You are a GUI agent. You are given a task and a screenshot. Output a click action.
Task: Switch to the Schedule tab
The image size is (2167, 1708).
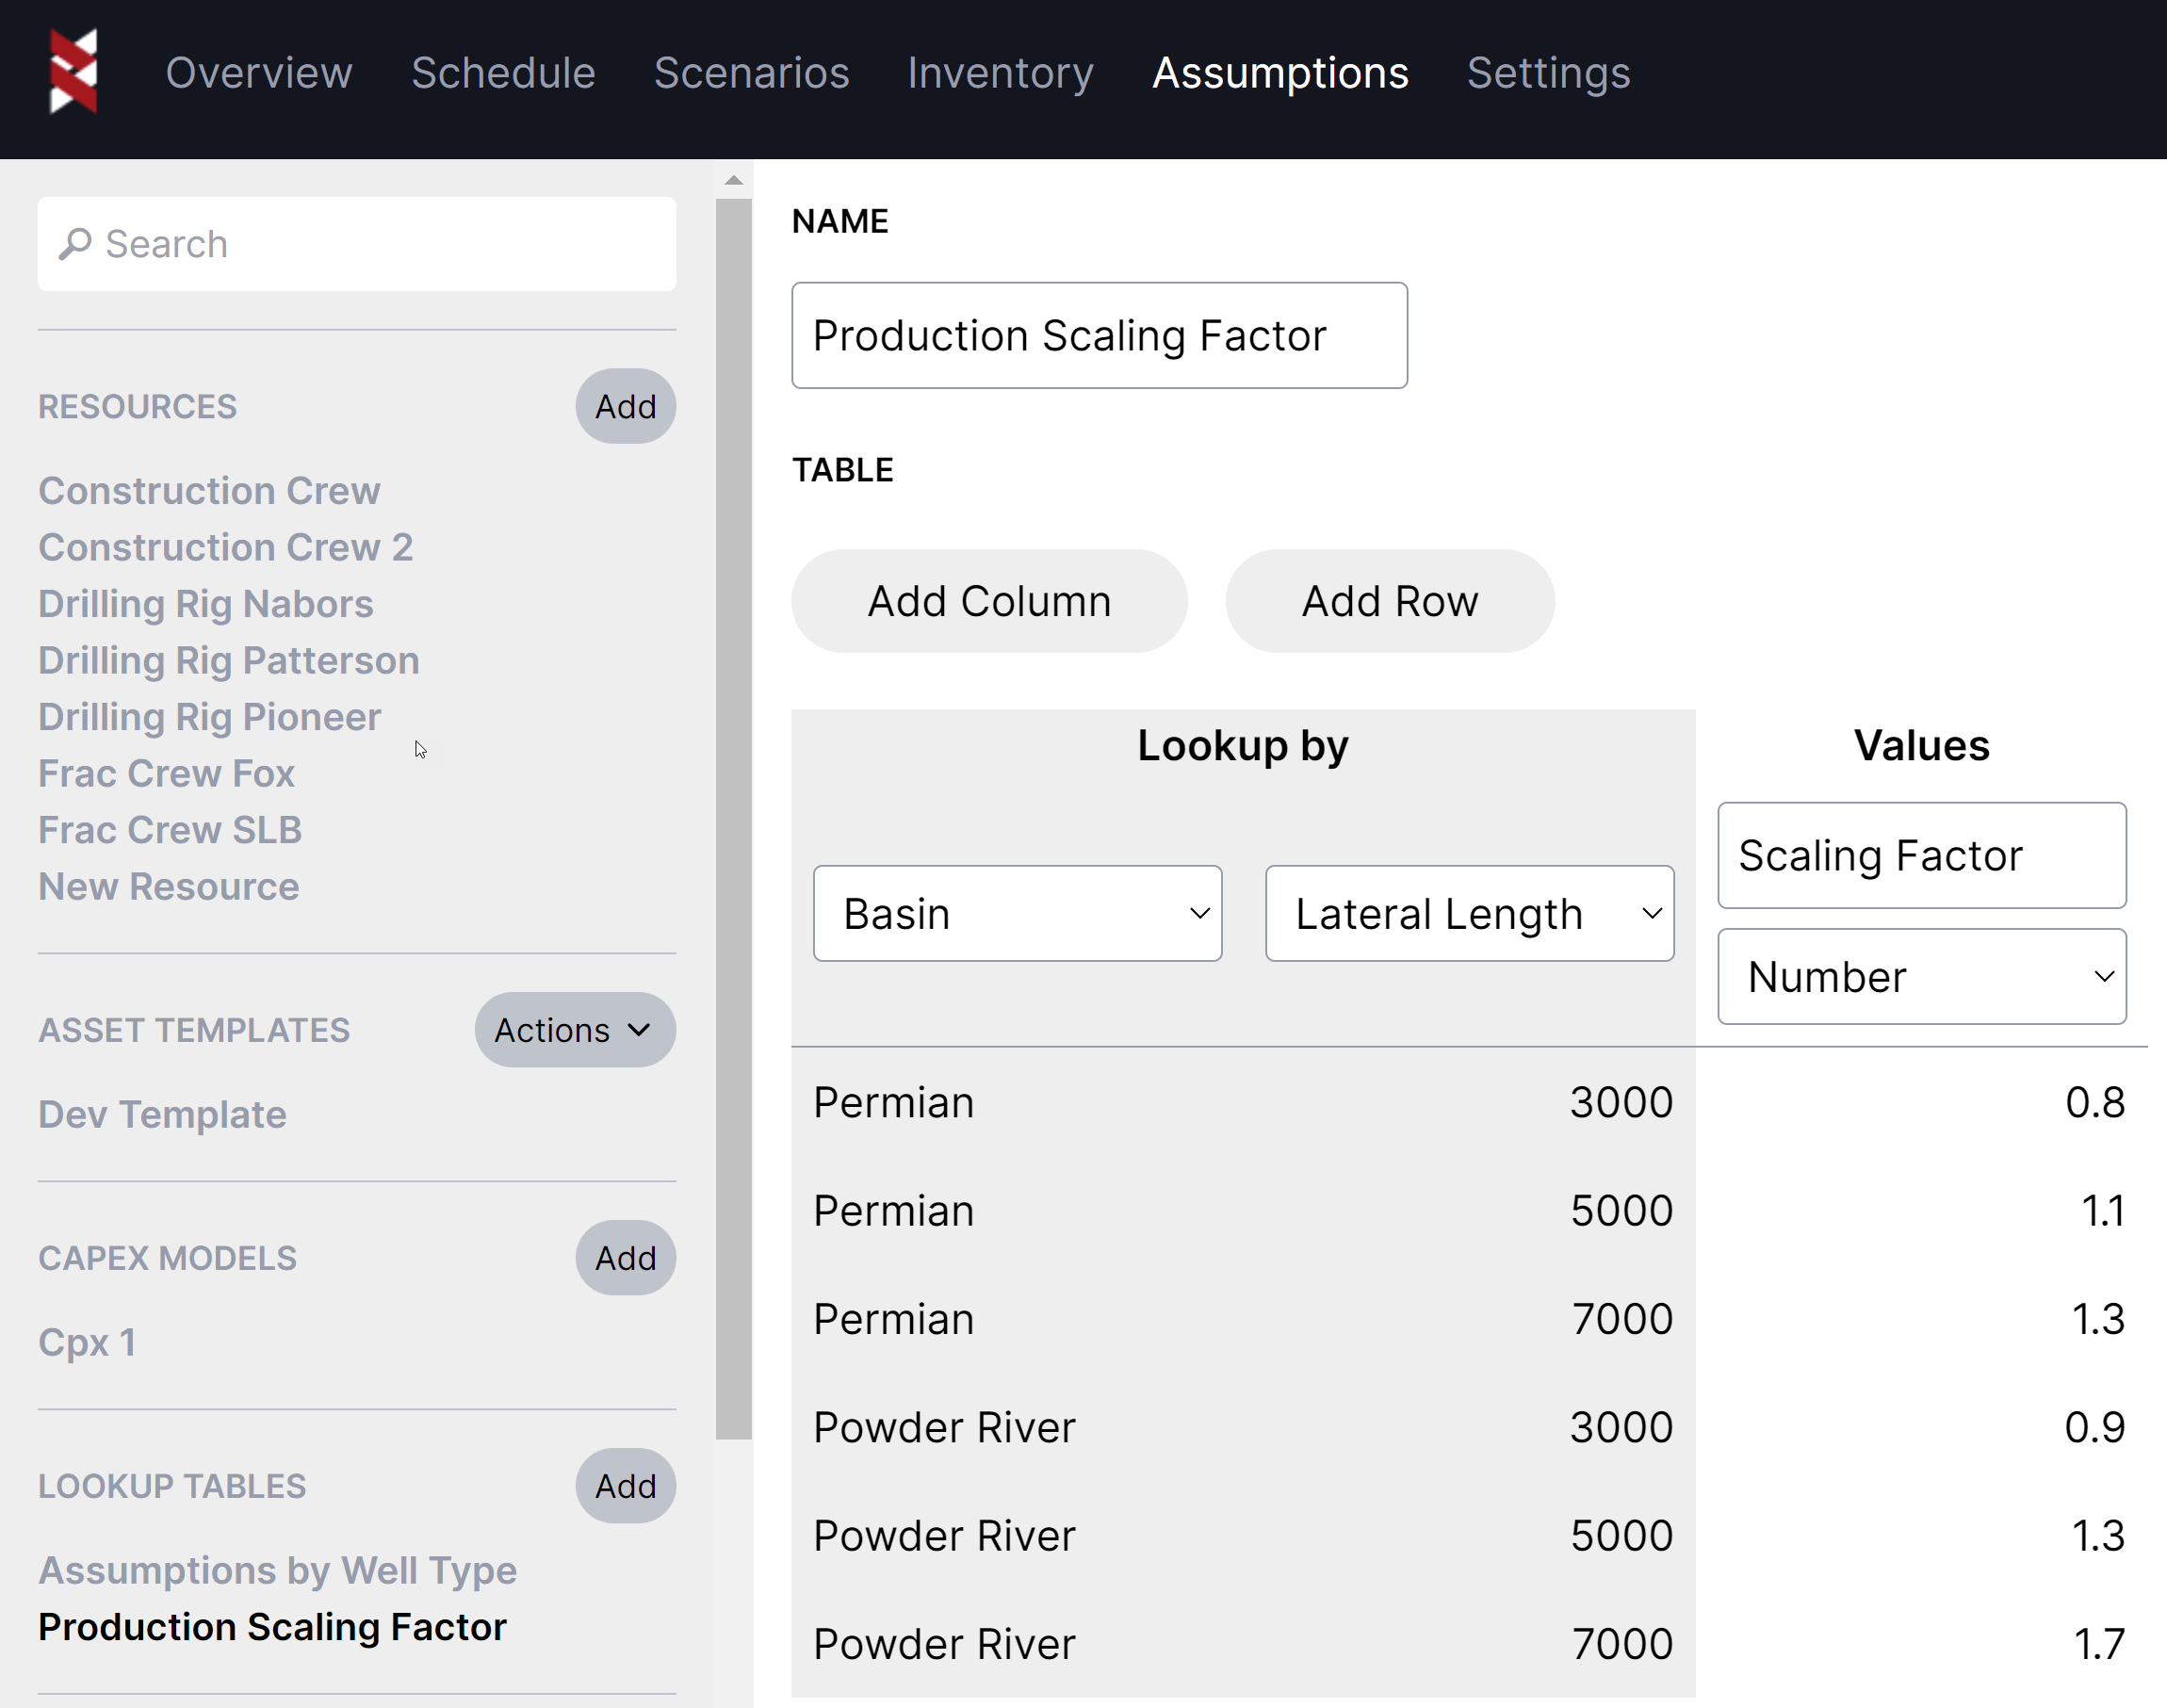tap(503, 73)
